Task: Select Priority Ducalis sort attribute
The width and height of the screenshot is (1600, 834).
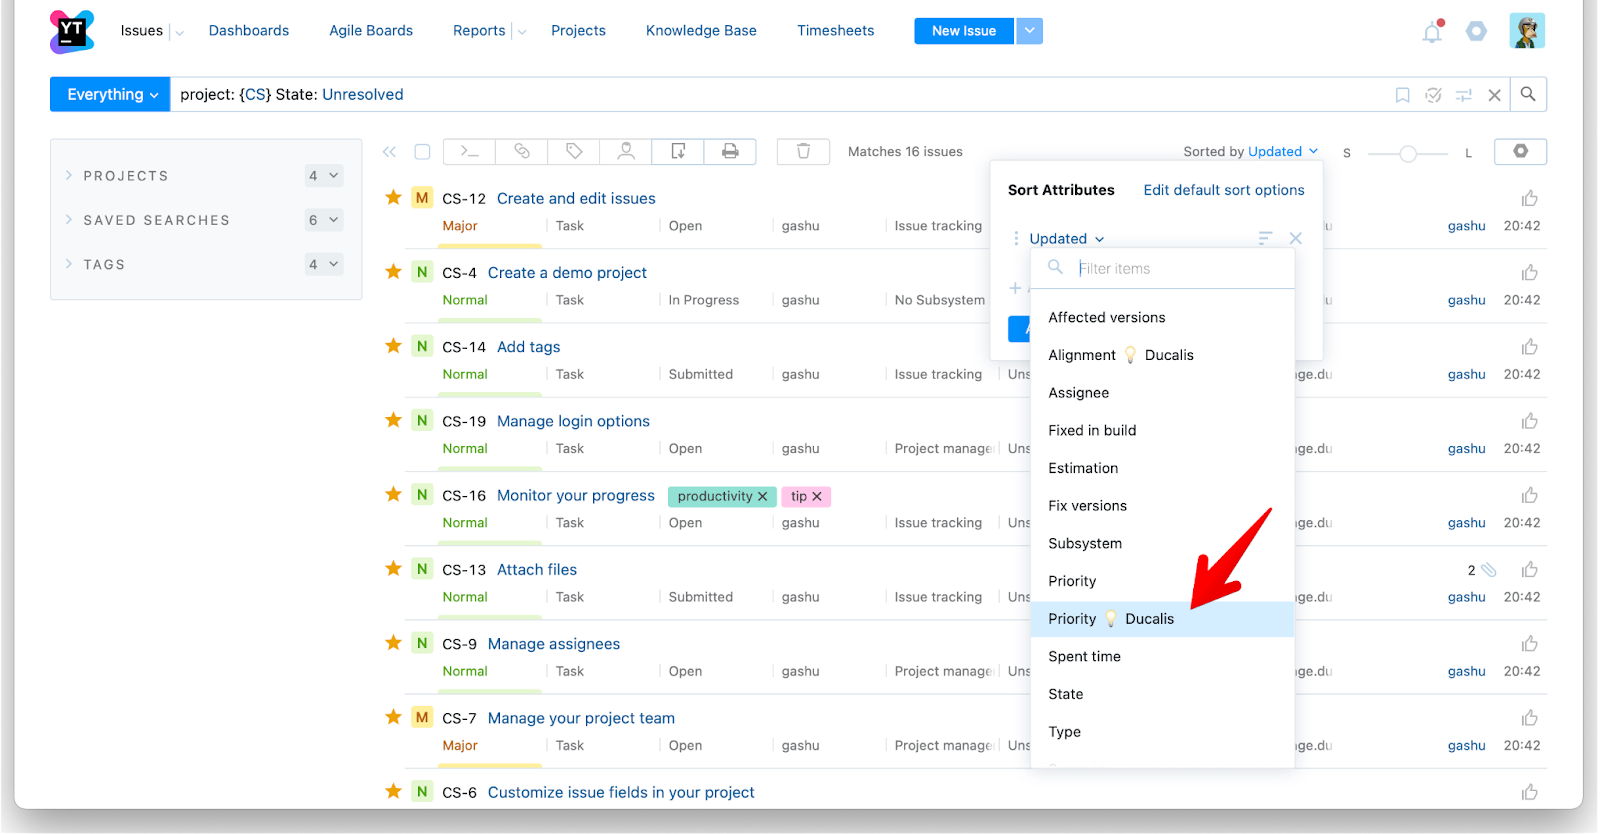Action: pos(1110,619)
